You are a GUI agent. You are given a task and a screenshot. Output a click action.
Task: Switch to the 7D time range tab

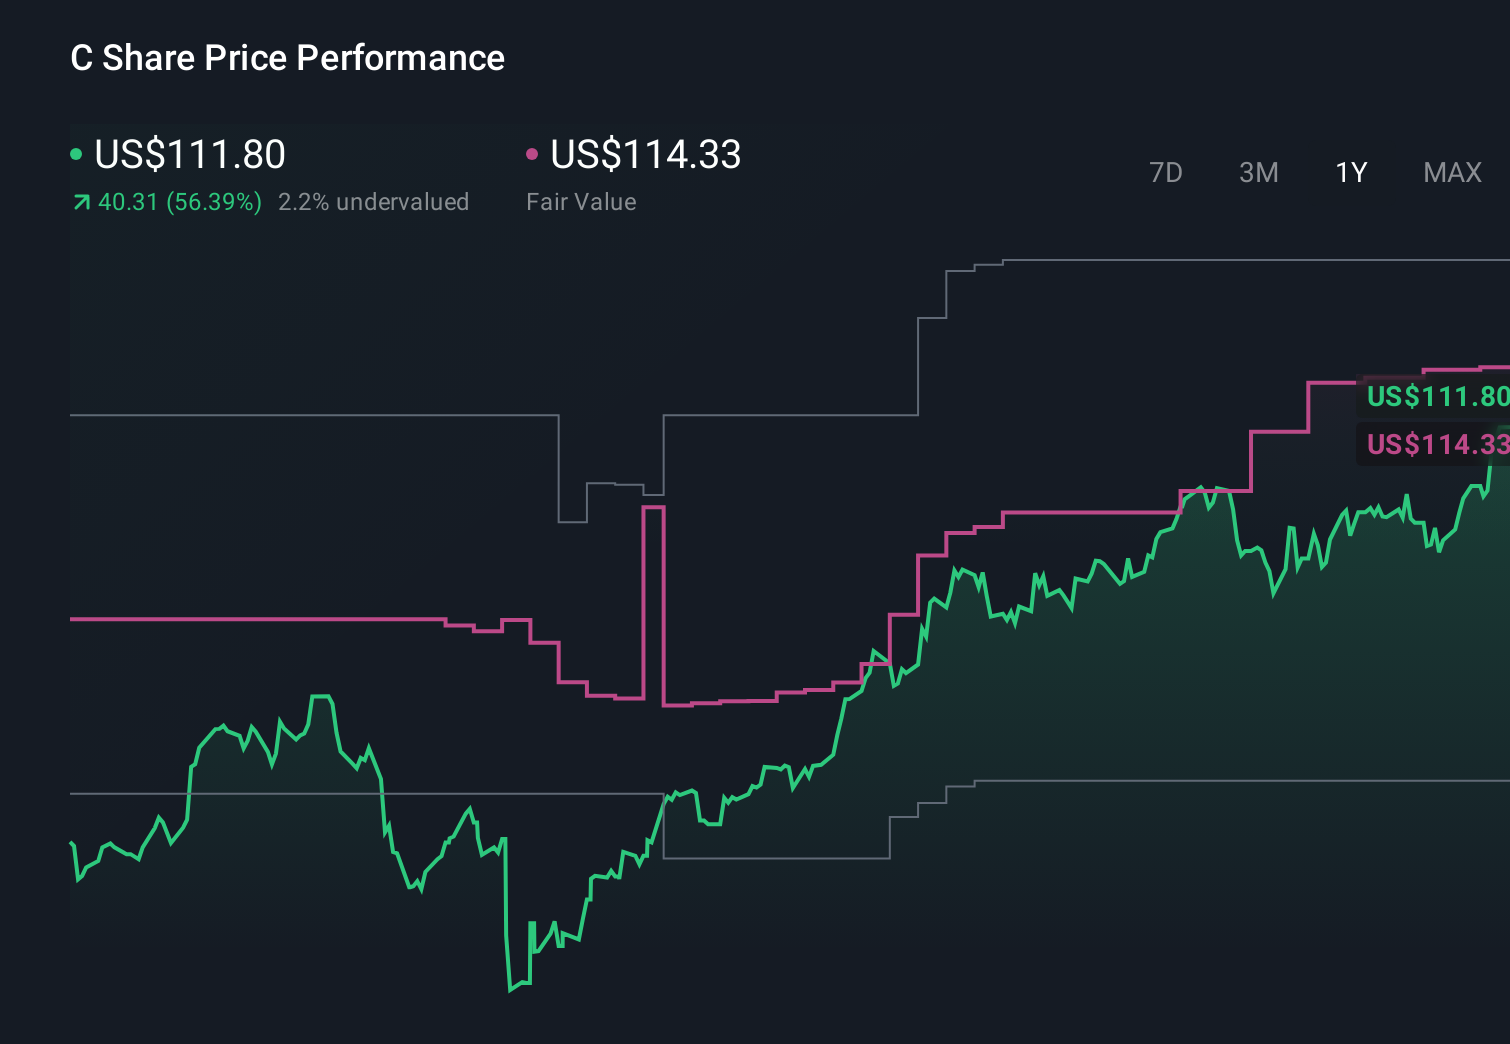pos(1166,172)
